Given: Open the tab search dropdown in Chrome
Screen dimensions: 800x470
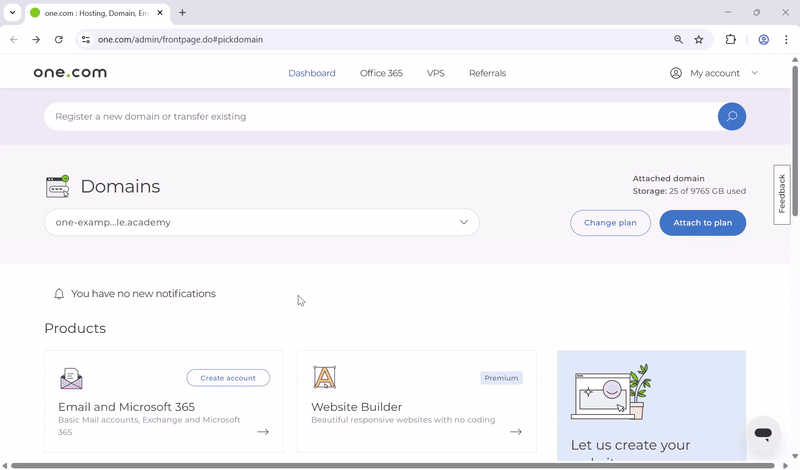Looking at the screenshot, I should coord(13,13).
